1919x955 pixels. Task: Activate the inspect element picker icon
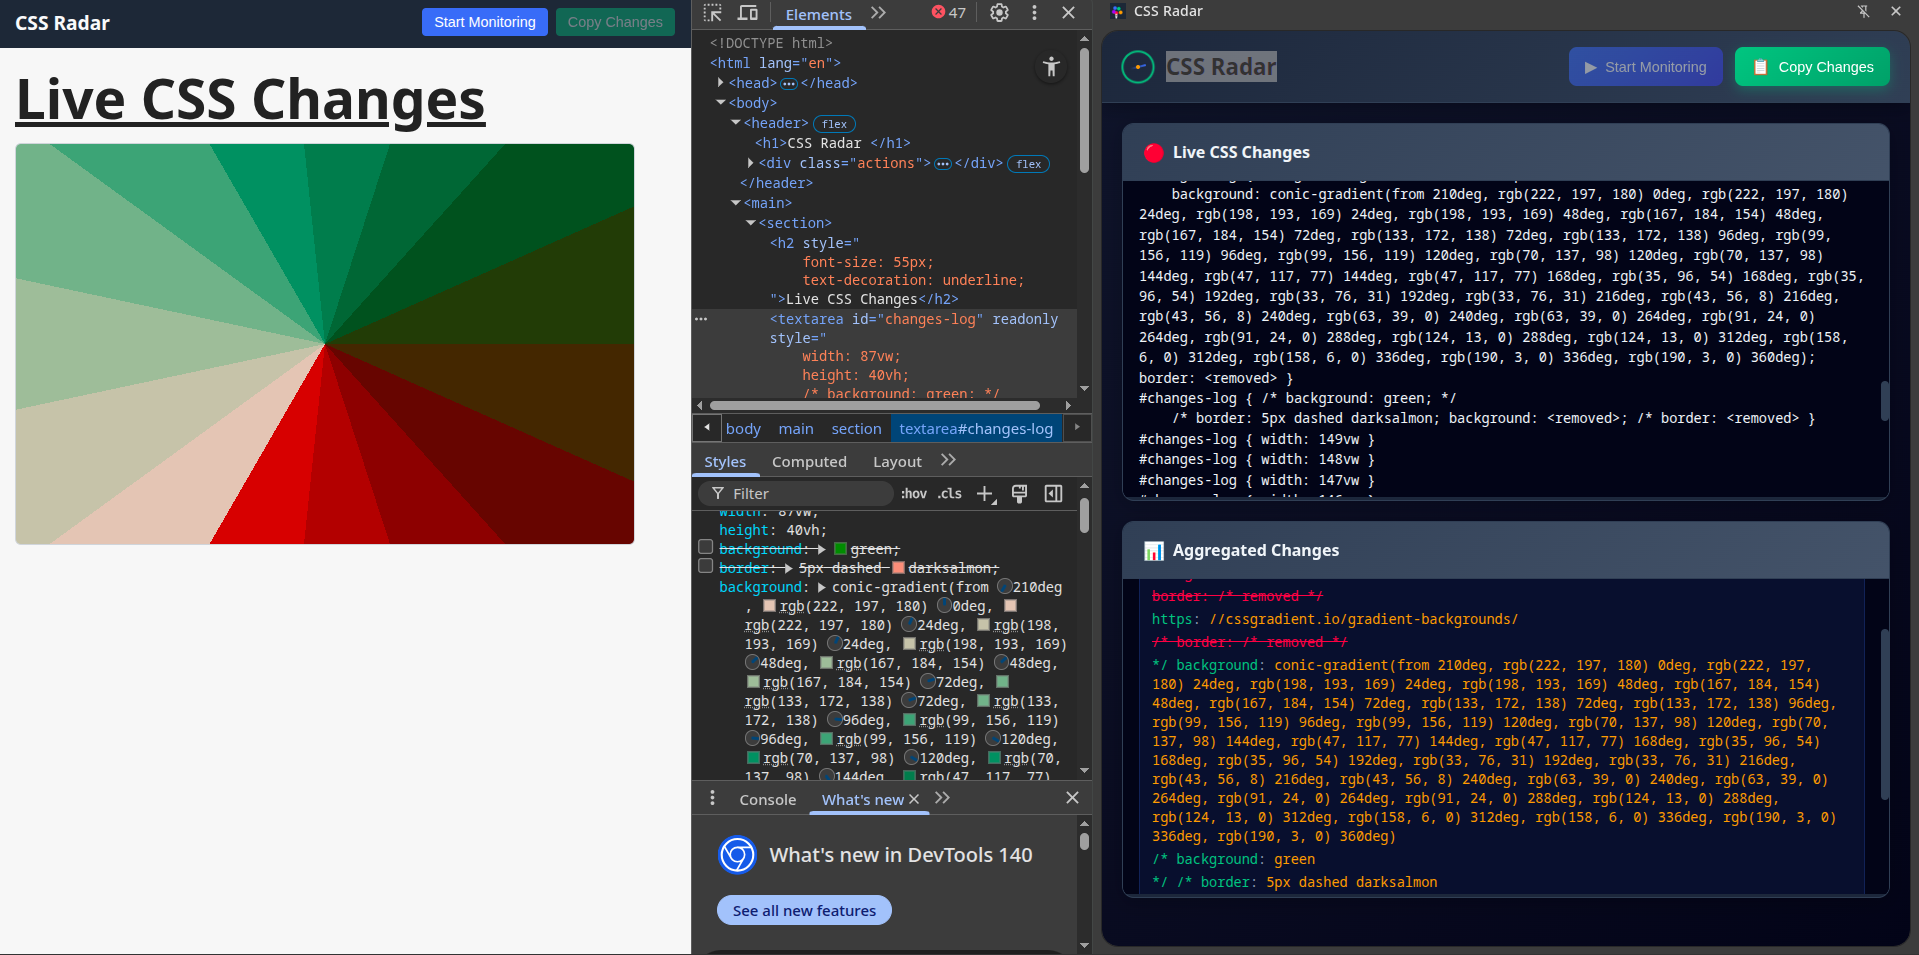click(x=712, y=13)
